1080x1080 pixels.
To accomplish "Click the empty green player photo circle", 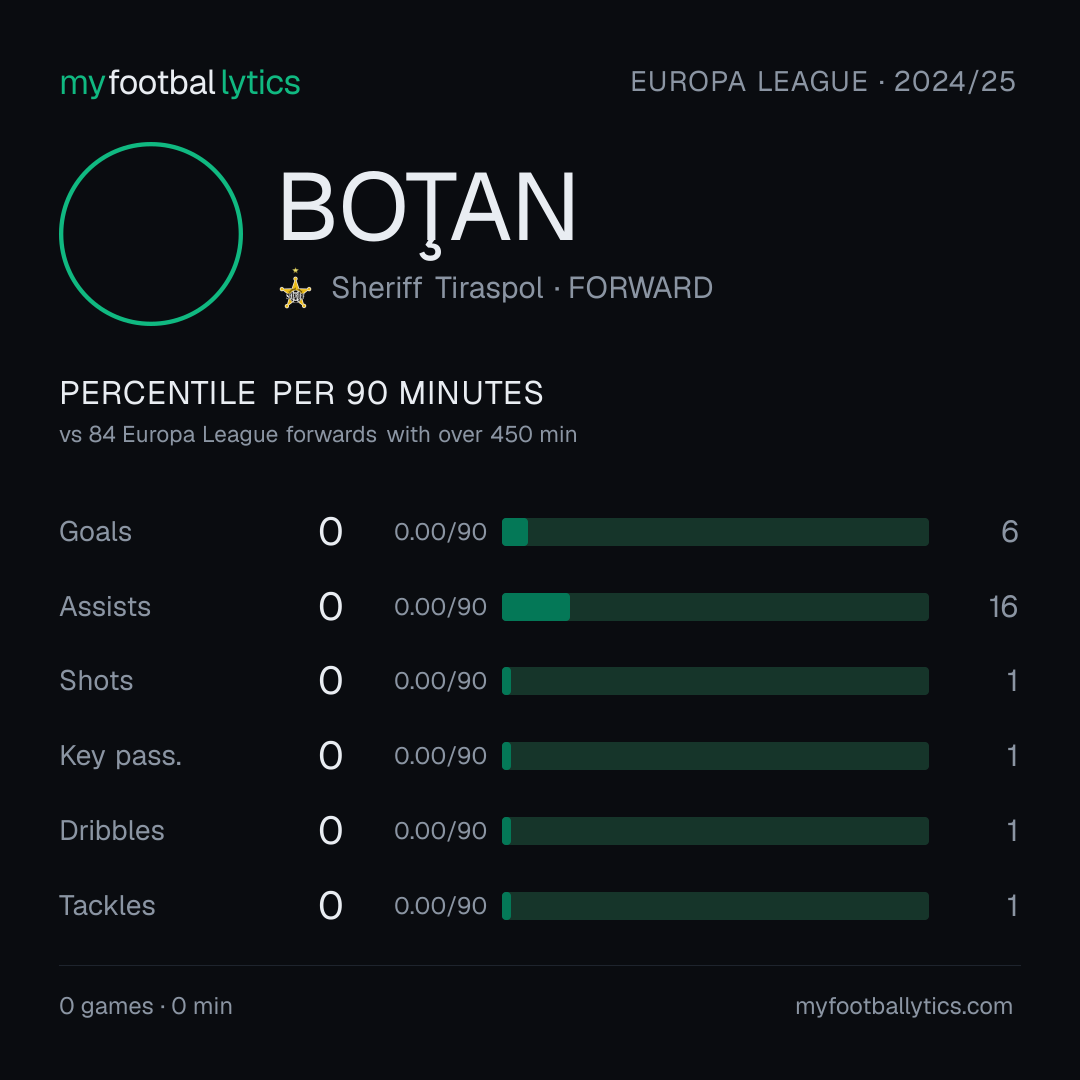I will click(x=151, y=233).
